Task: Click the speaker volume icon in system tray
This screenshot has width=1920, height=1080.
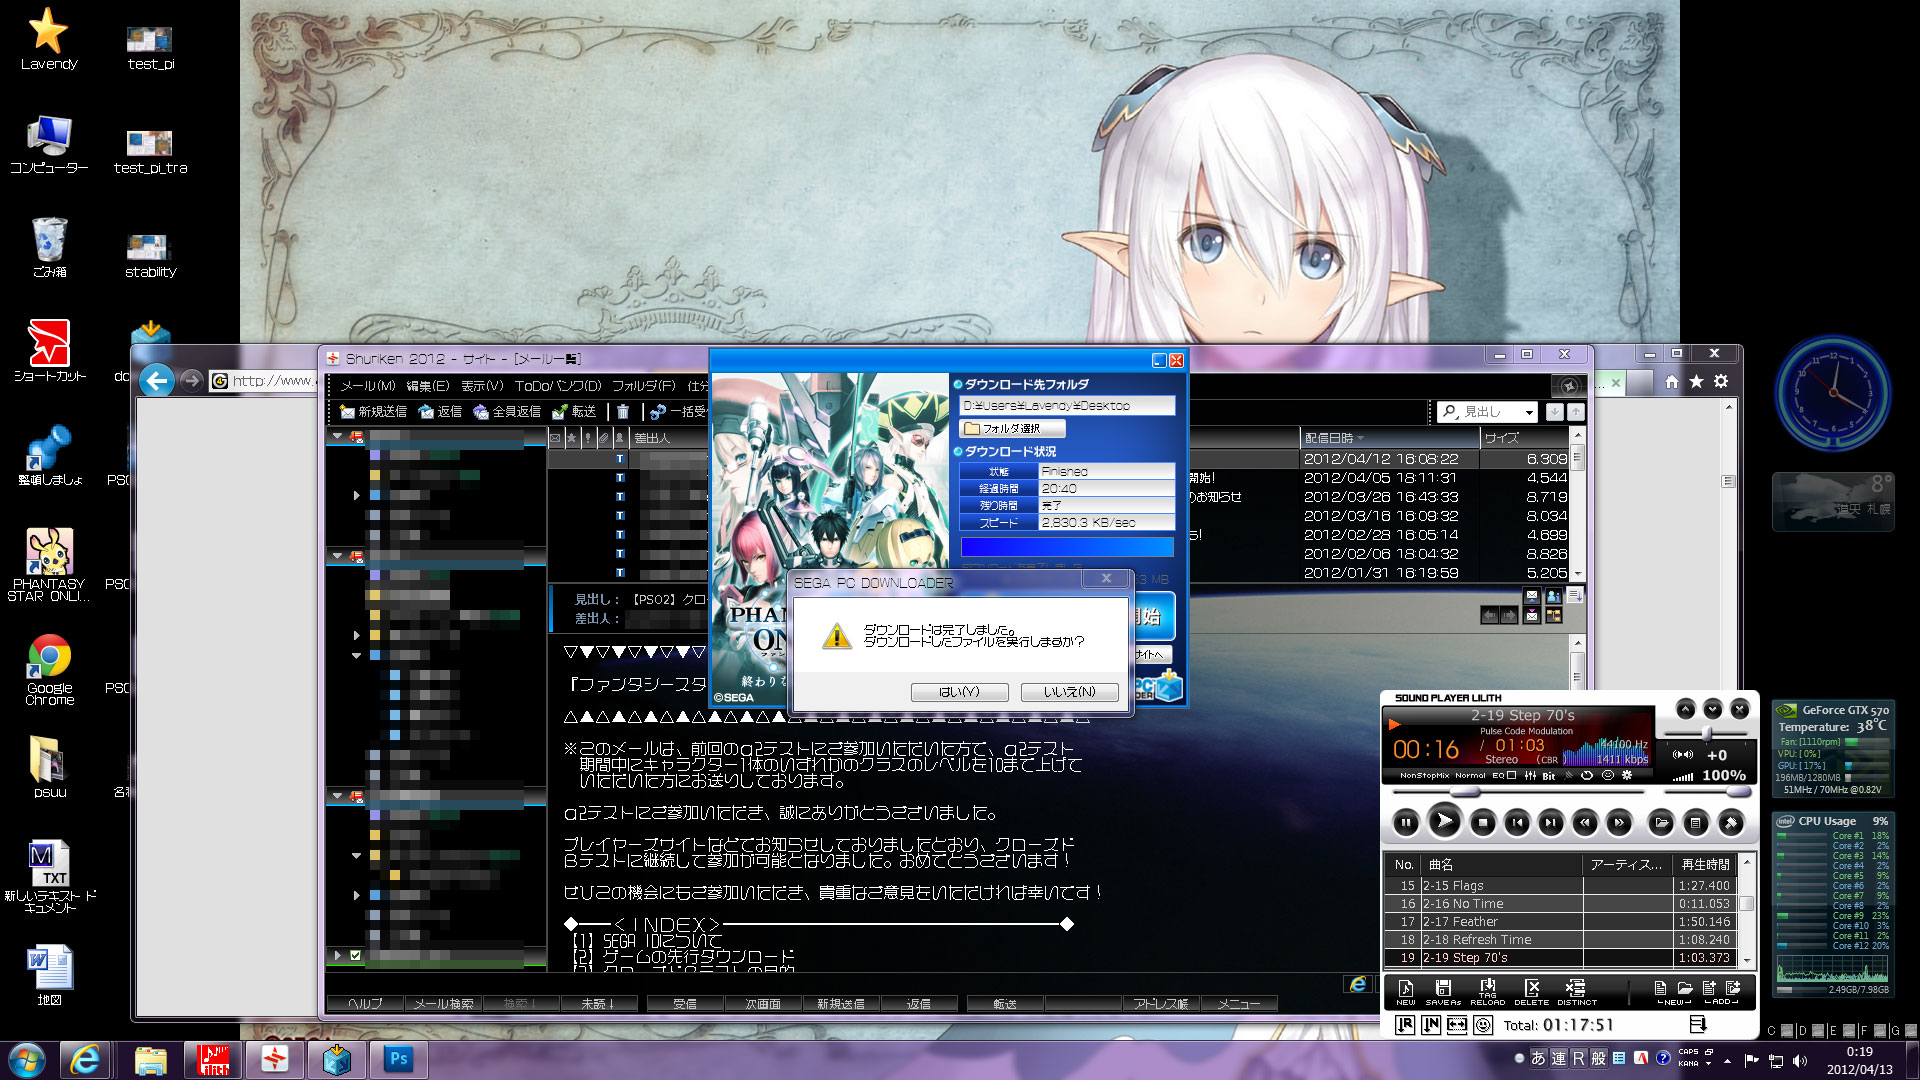Action: [x=1801, y=1061]
